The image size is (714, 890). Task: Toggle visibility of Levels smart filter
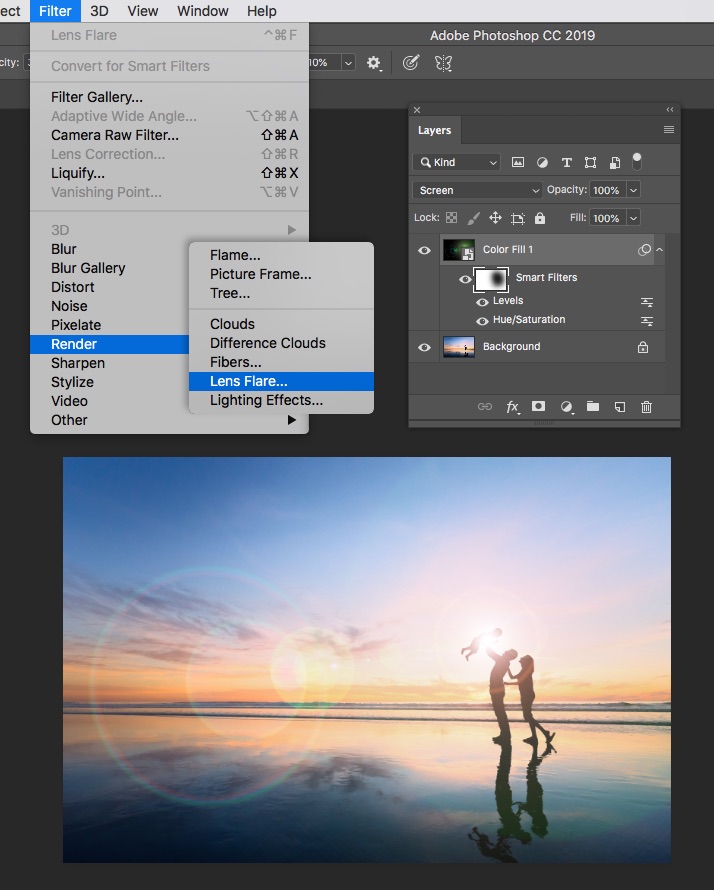[x=482, y=301]
